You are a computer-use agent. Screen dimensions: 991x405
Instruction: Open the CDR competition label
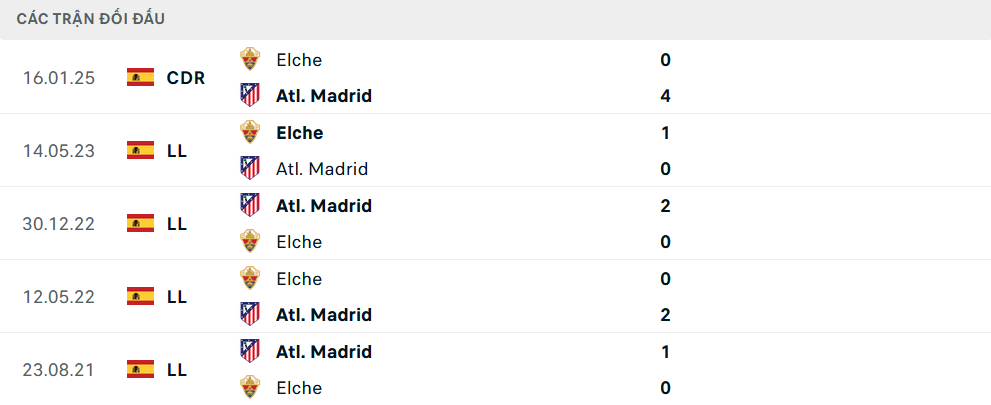(x=186, y=78)
